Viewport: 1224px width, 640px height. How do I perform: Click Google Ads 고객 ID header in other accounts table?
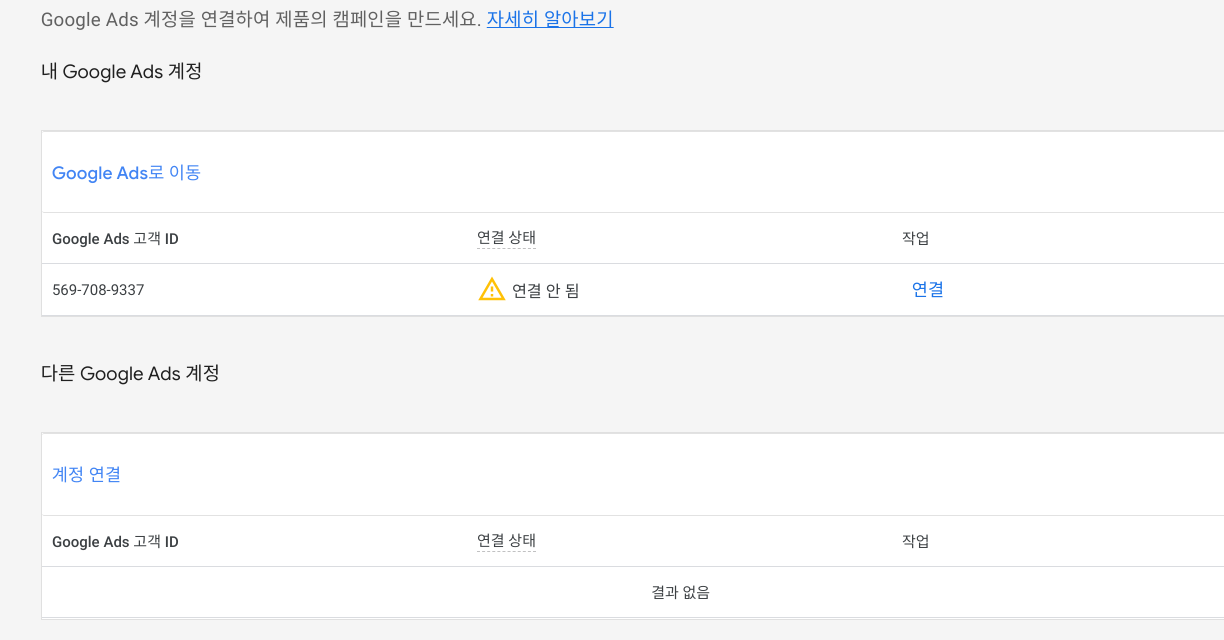115,542
